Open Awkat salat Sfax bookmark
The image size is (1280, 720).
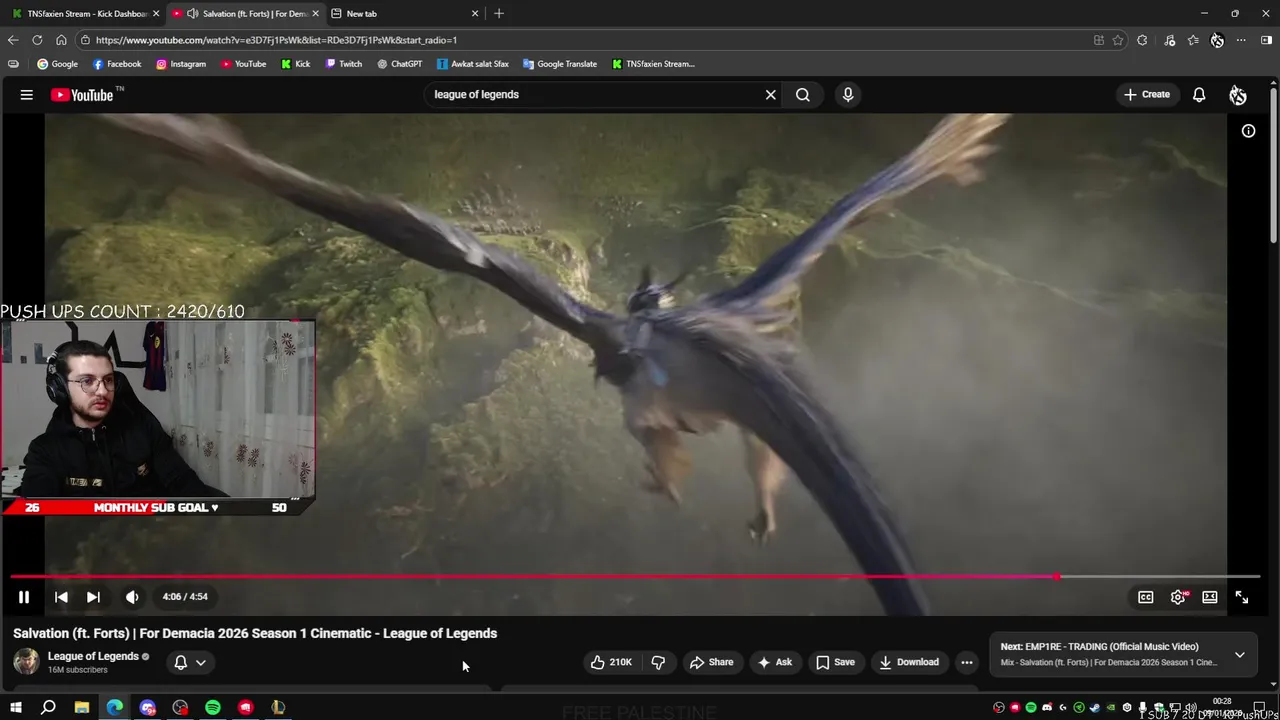coord(473,64)
